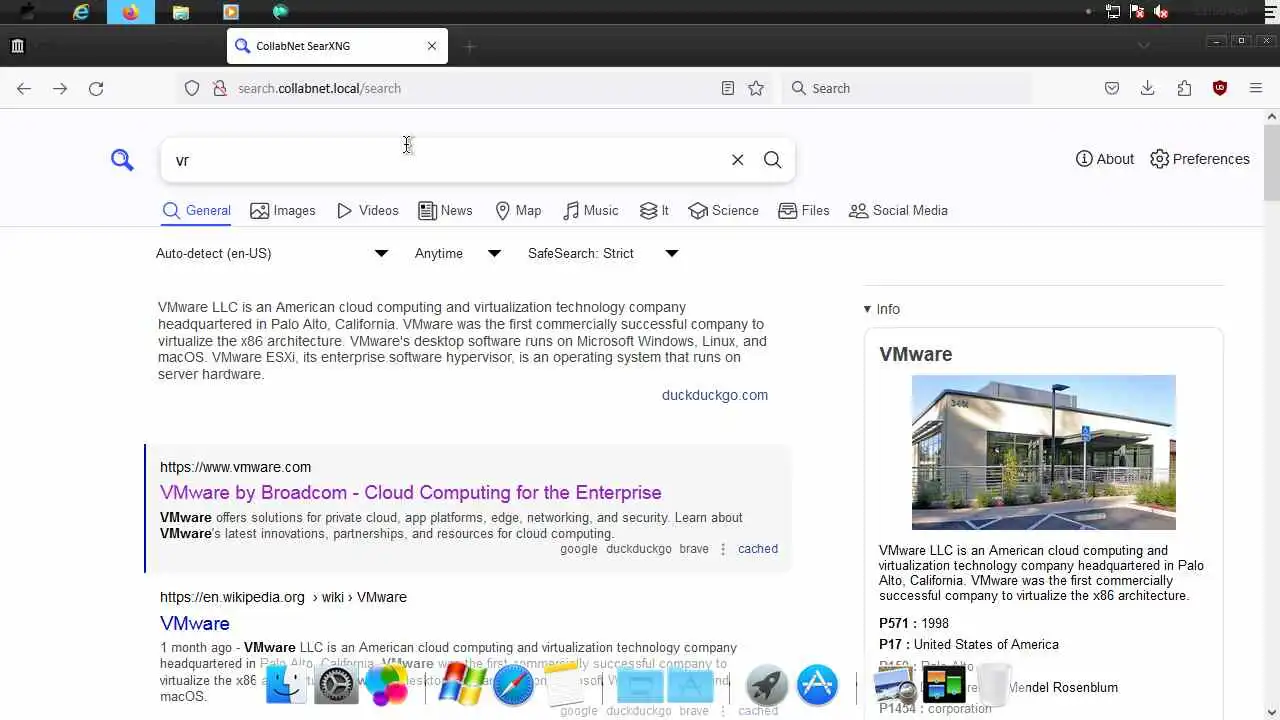Open the Windows flag dock icon

(462, 686)
